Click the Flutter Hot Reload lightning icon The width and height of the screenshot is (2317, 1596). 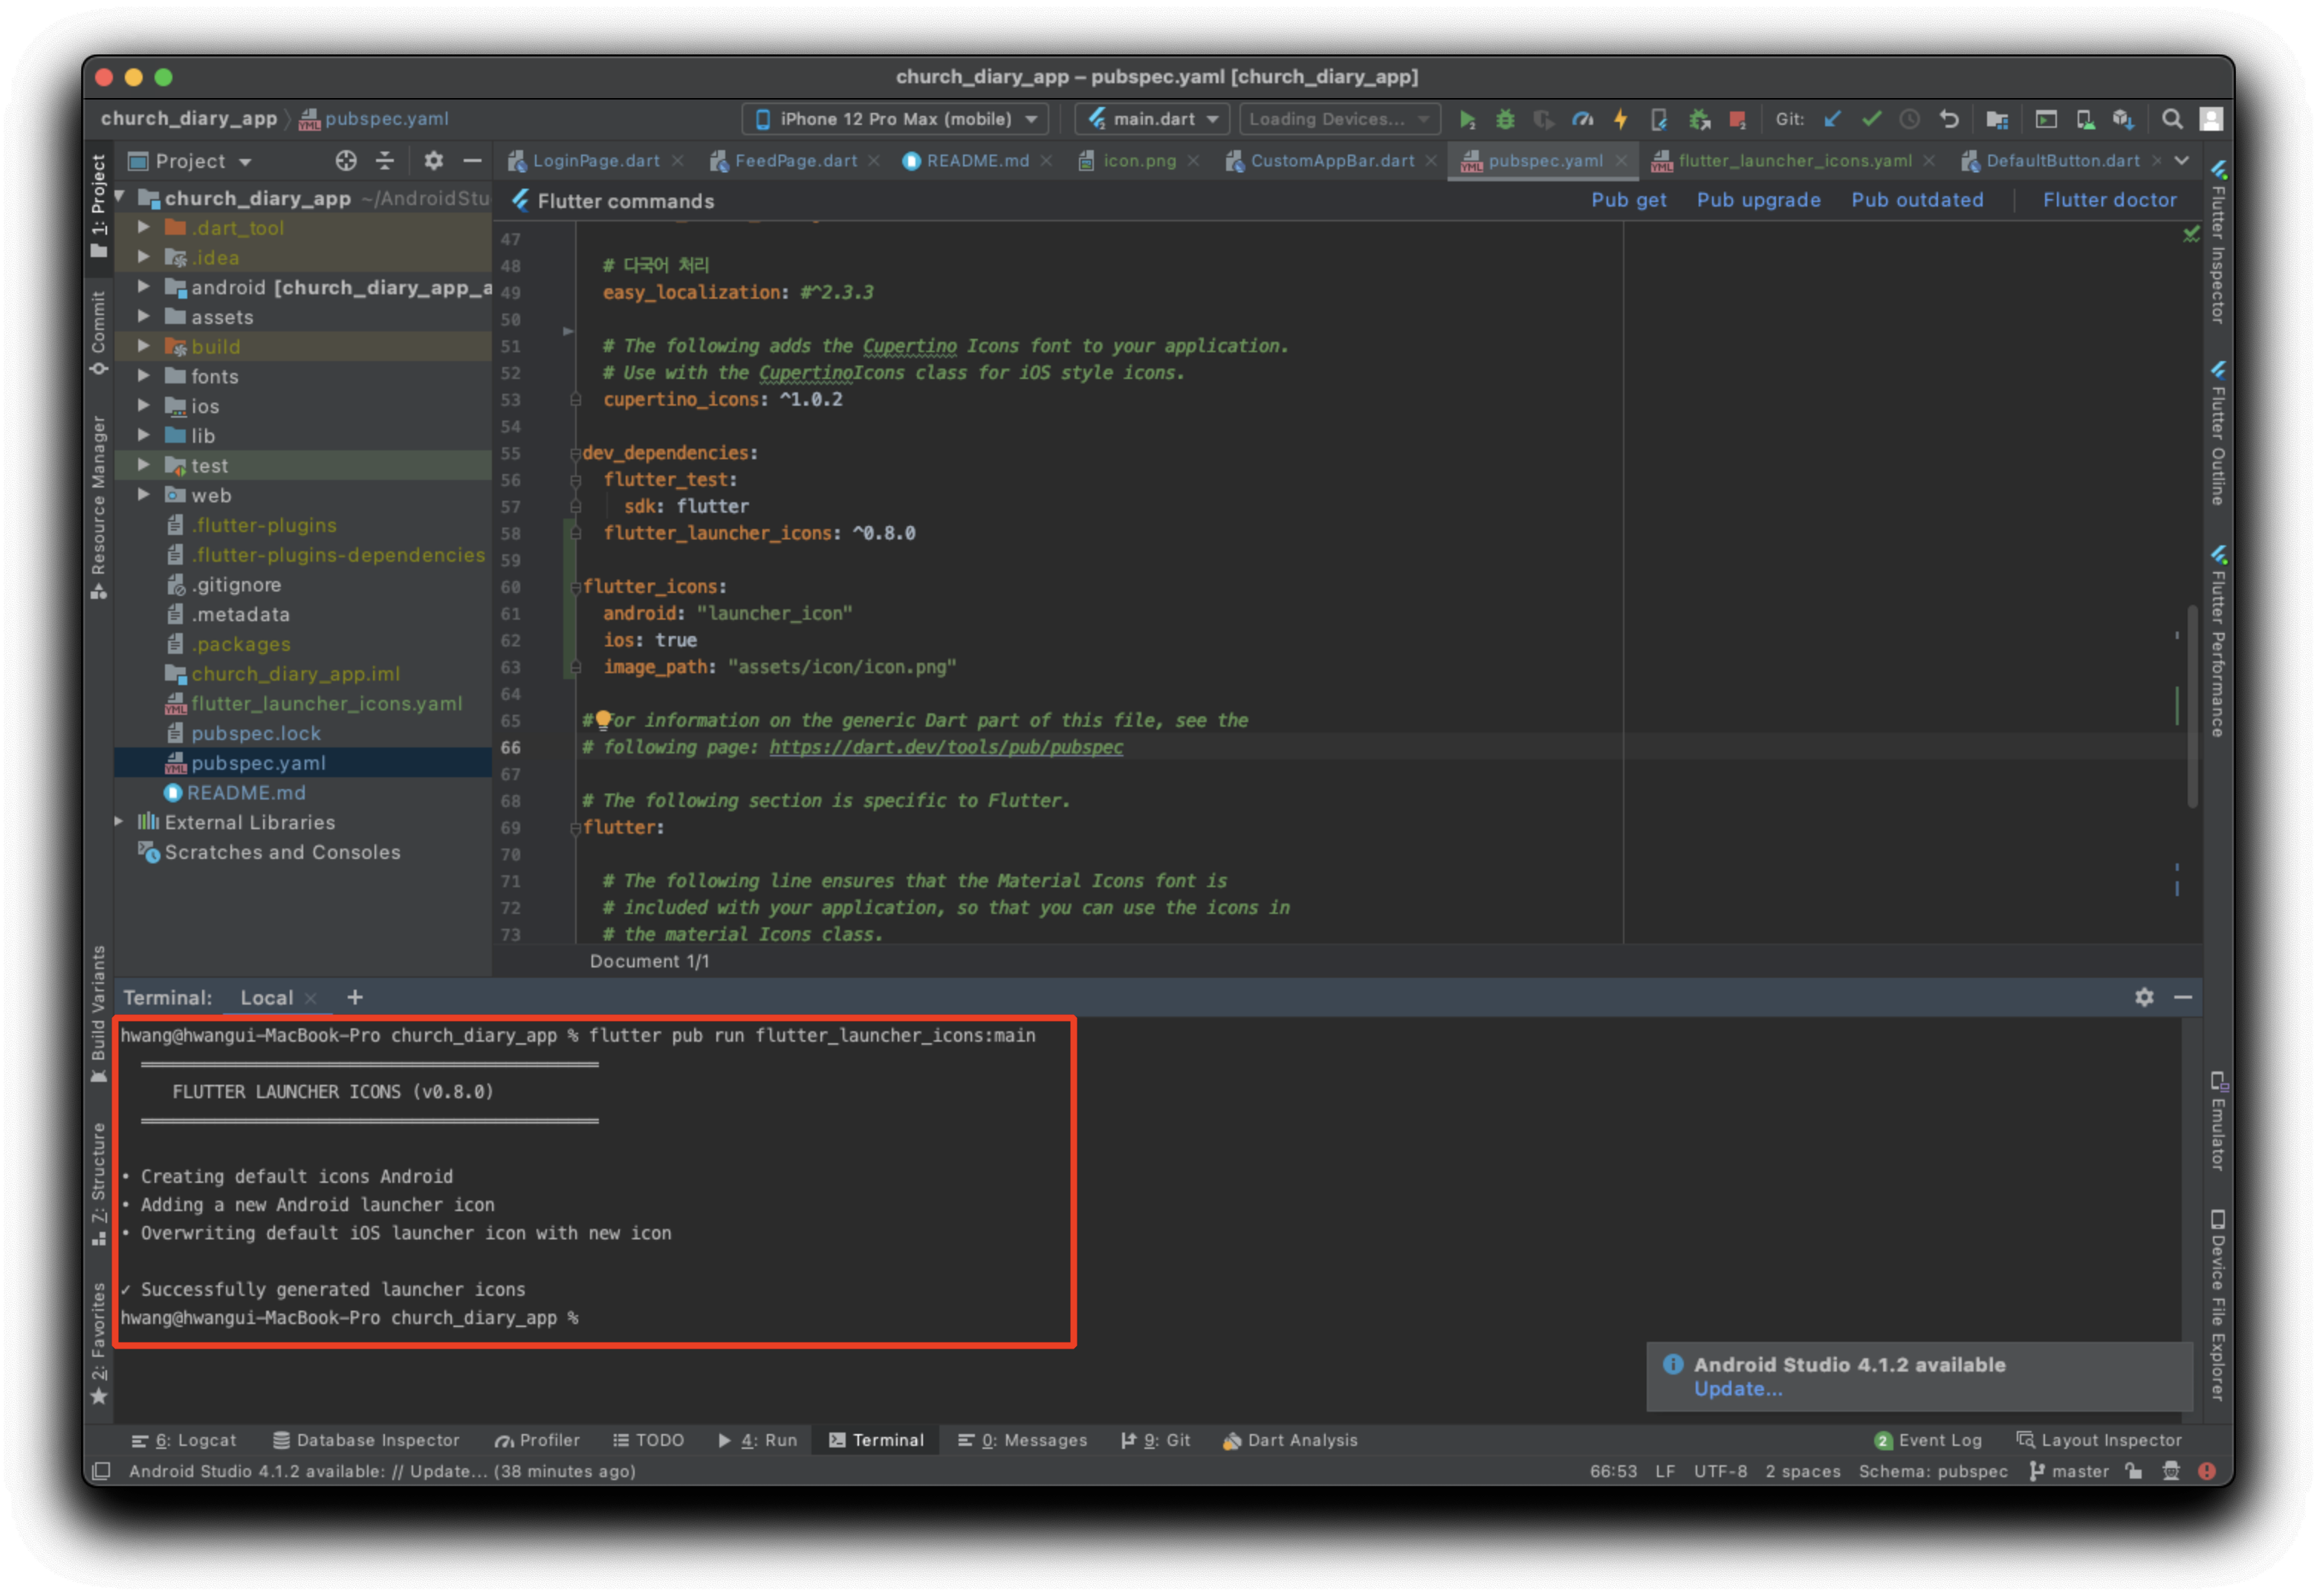1621,120
